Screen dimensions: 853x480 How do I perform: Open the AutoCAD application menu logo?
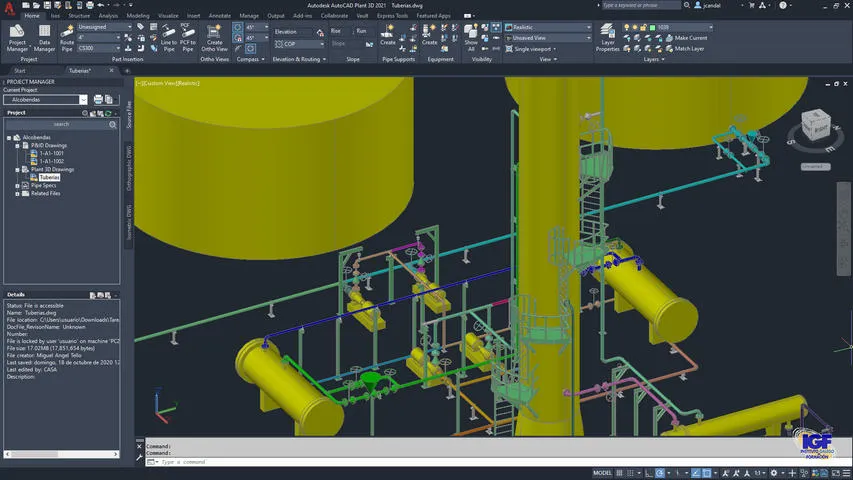click(x=9, y=8)
